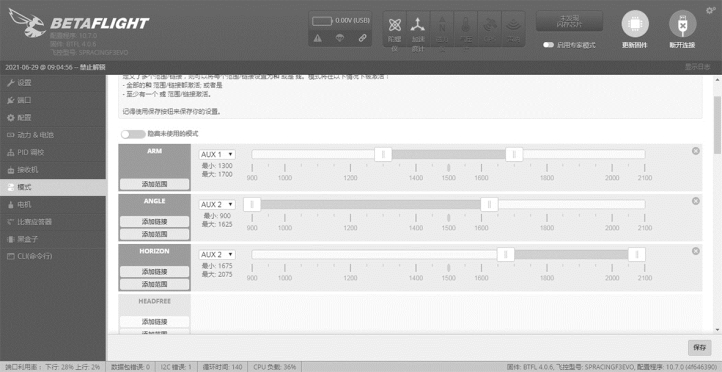Click the sonar waves sensor icon
This screenshot has width=722, height=372.
[513, 25]
